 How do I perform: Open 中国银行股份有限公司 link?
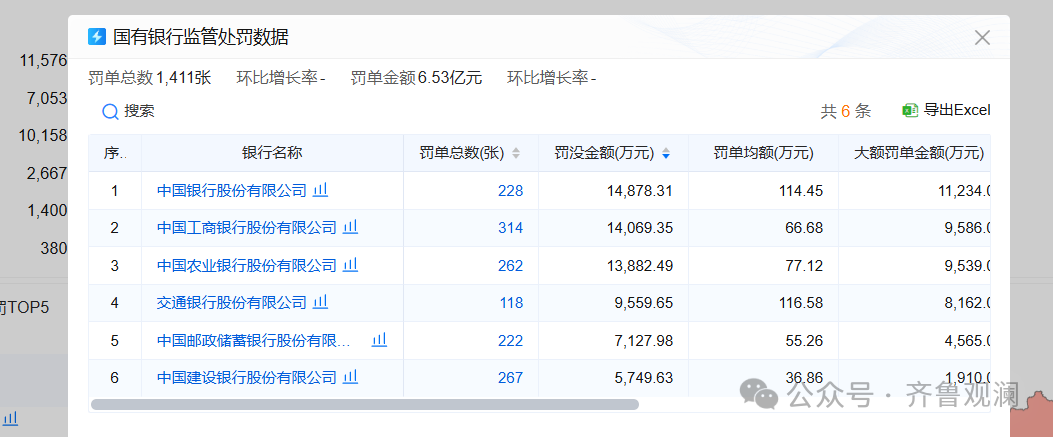(232, 190)
